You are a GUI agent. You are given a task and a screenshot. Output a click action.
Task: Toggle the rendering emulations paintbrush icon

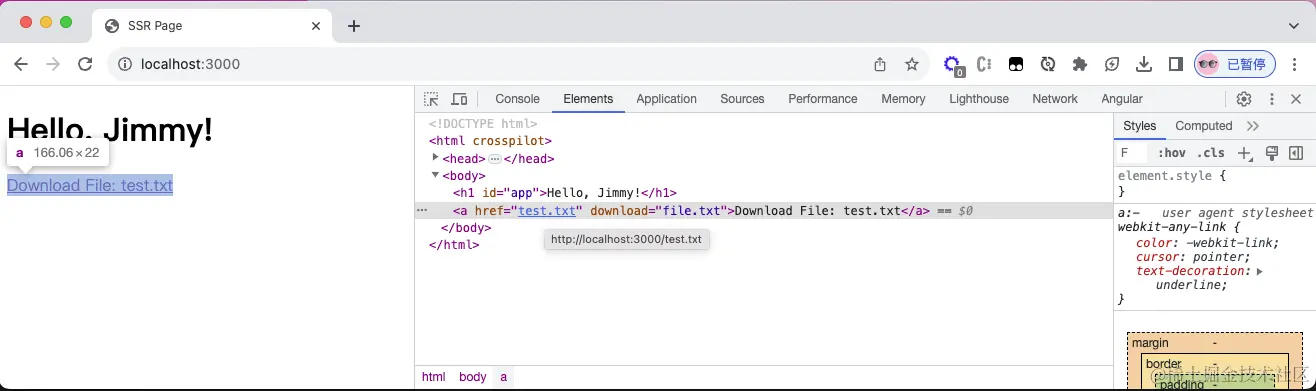1272,153
